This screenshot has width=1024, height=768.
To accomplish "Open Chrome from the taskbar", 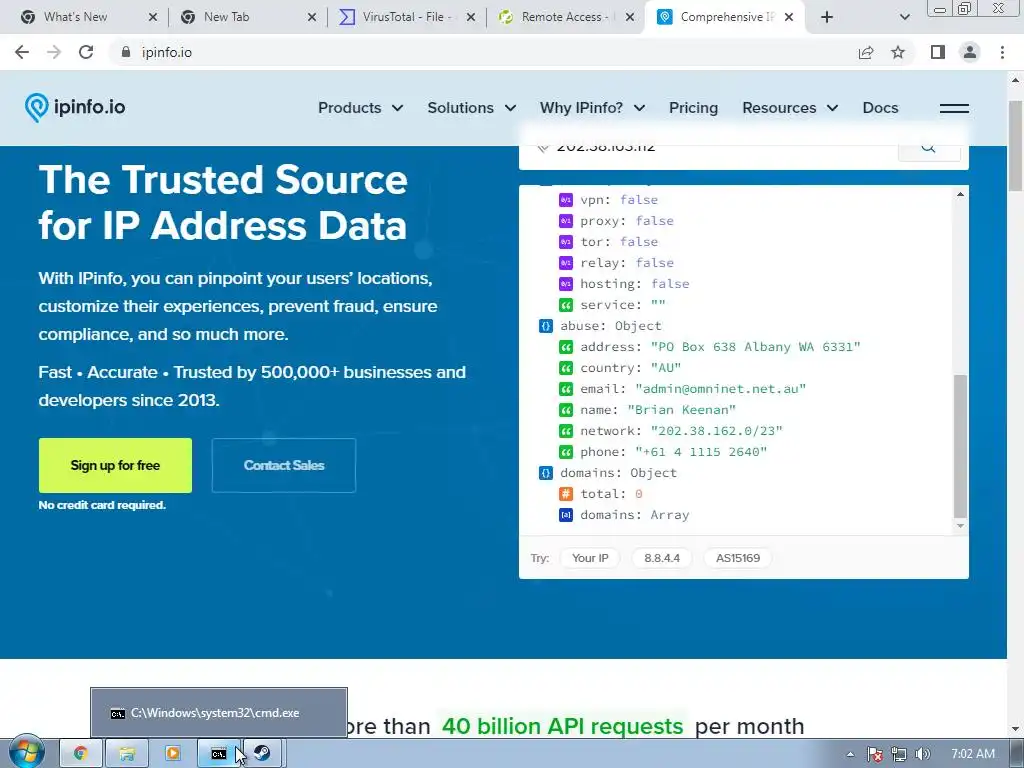I will point(80,753).
